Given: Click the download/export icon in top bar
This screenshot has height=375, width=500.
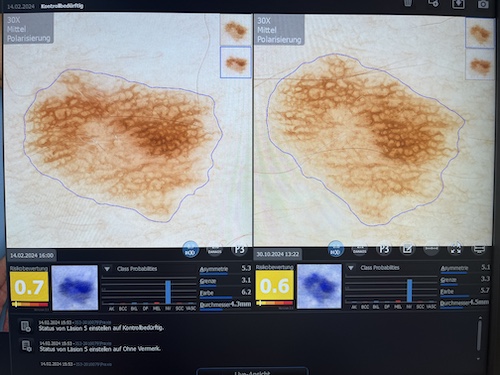Looking at the screenshot, I should [x=458, y=4].
